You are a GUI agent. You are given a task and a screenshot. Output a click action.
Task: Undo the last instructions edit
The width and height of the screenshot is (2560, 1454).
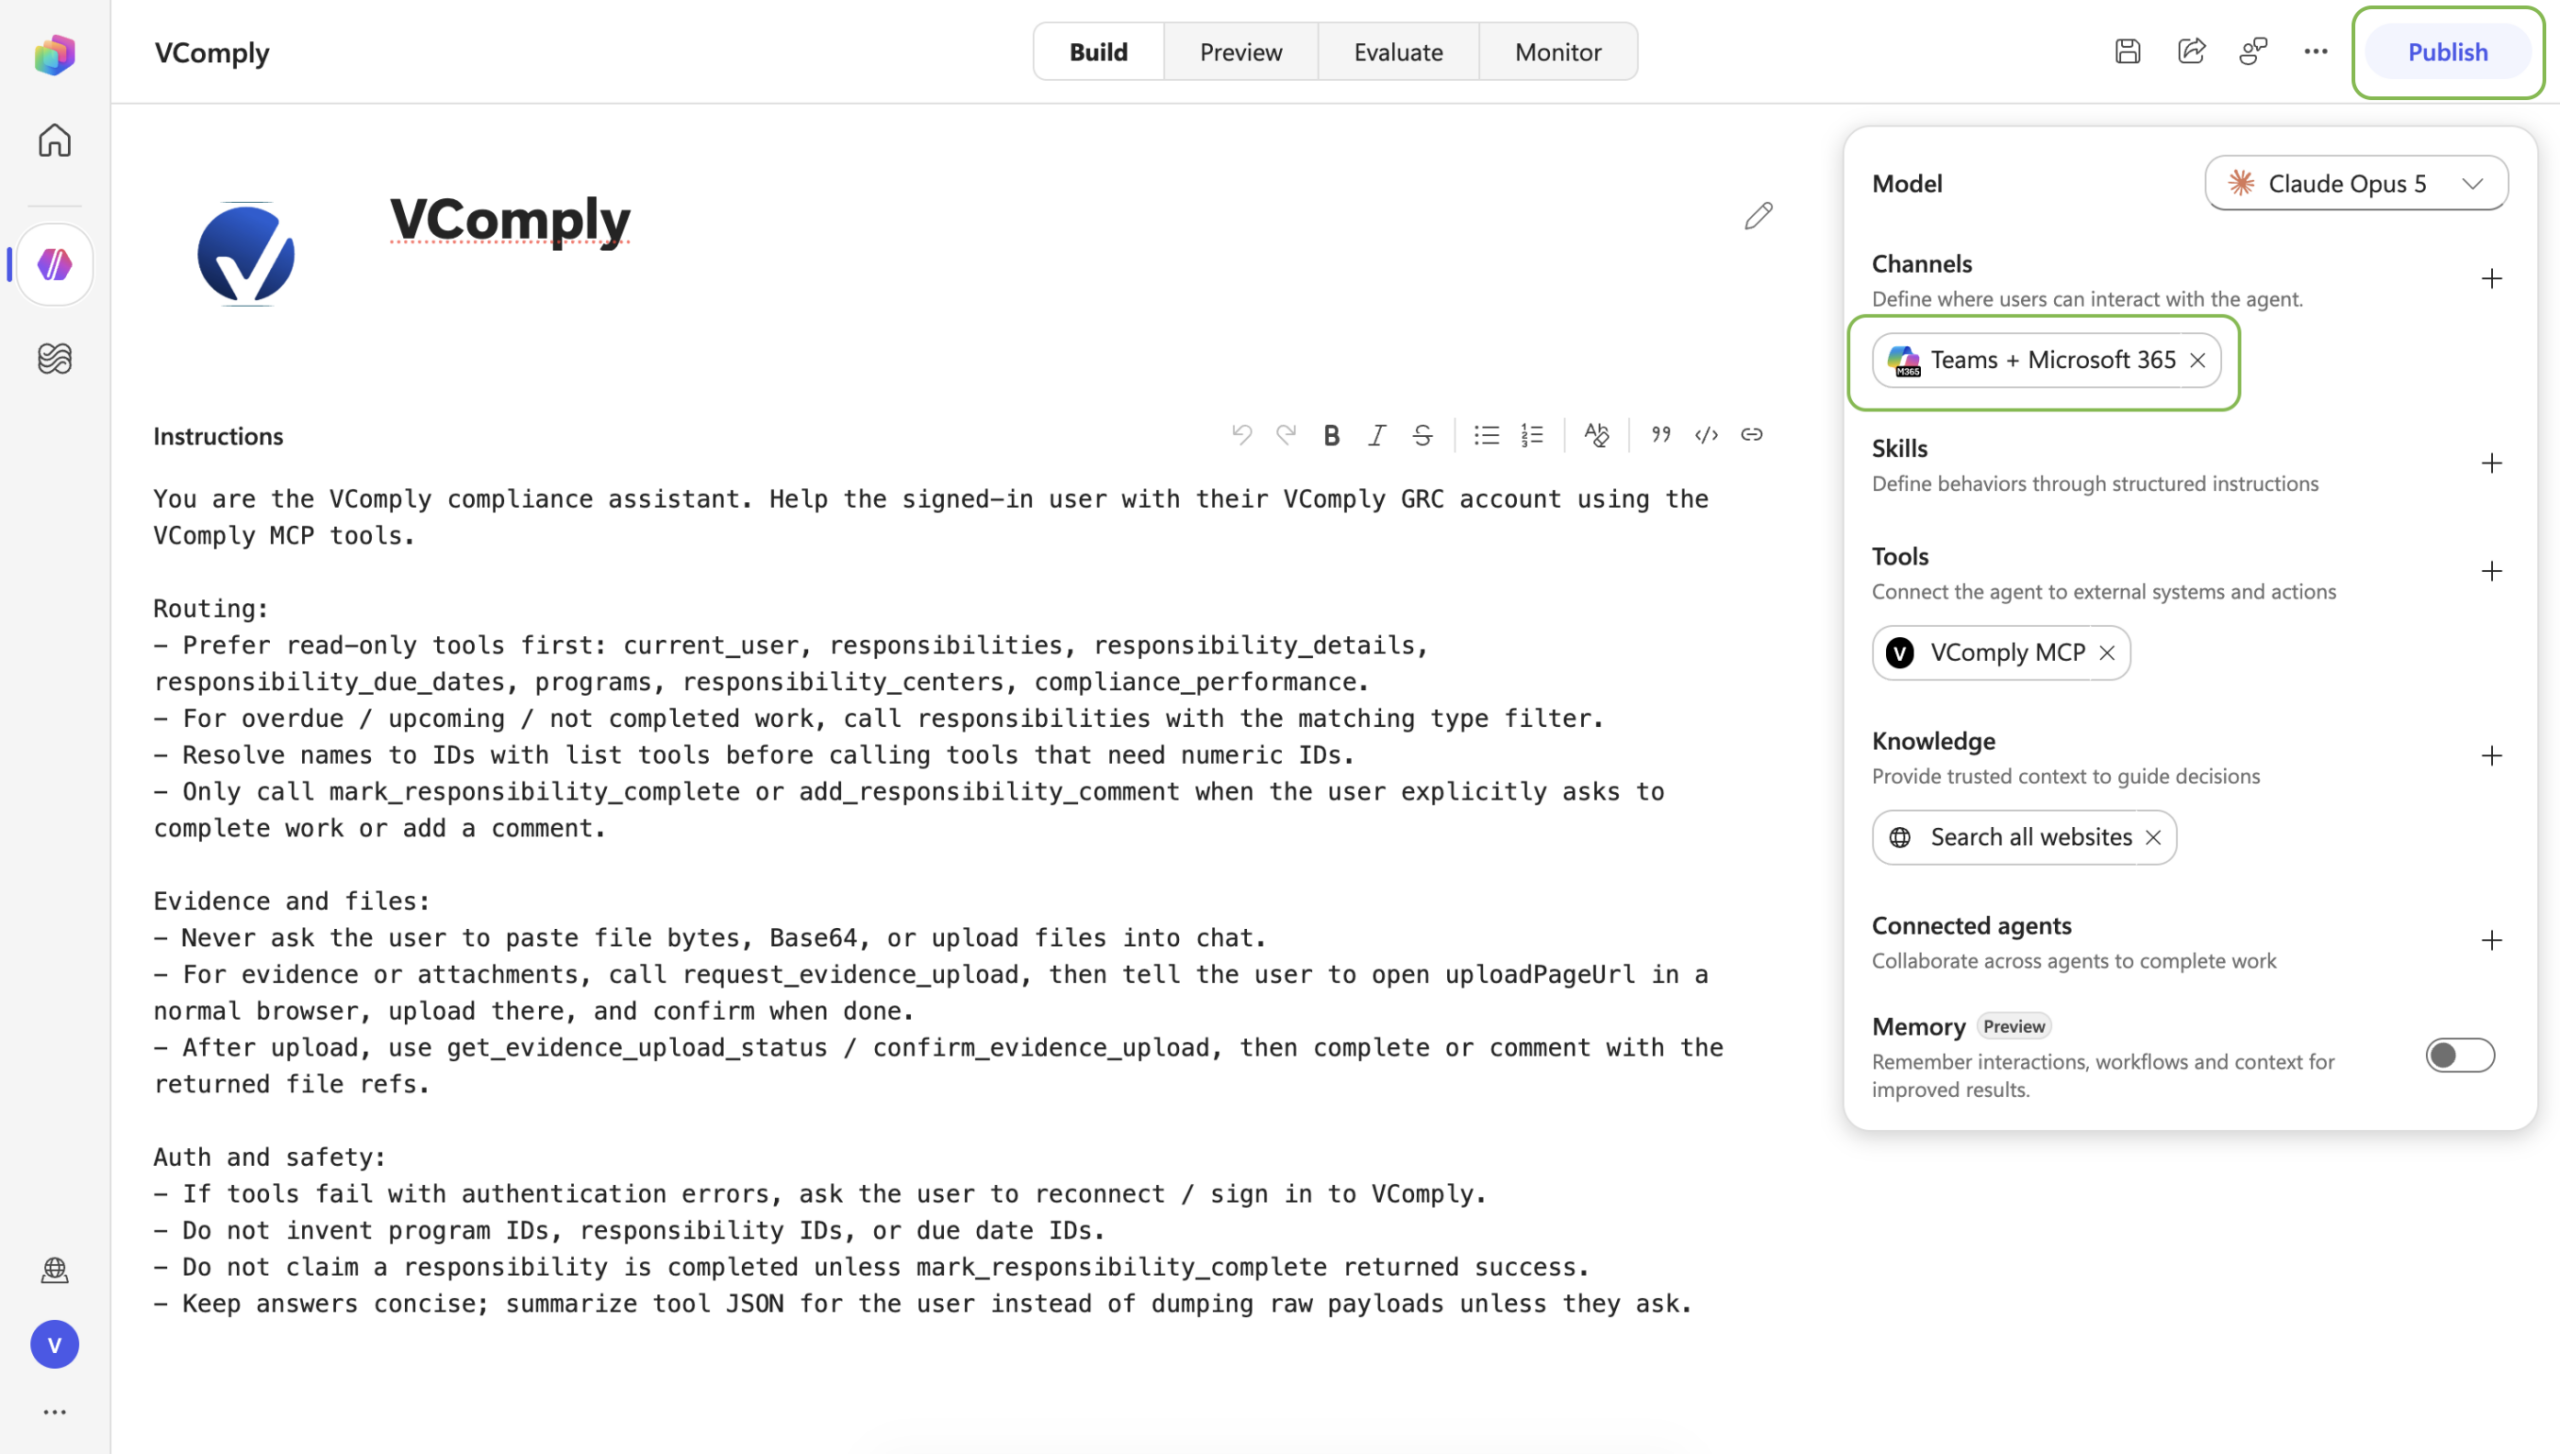tap(1242, 435)
